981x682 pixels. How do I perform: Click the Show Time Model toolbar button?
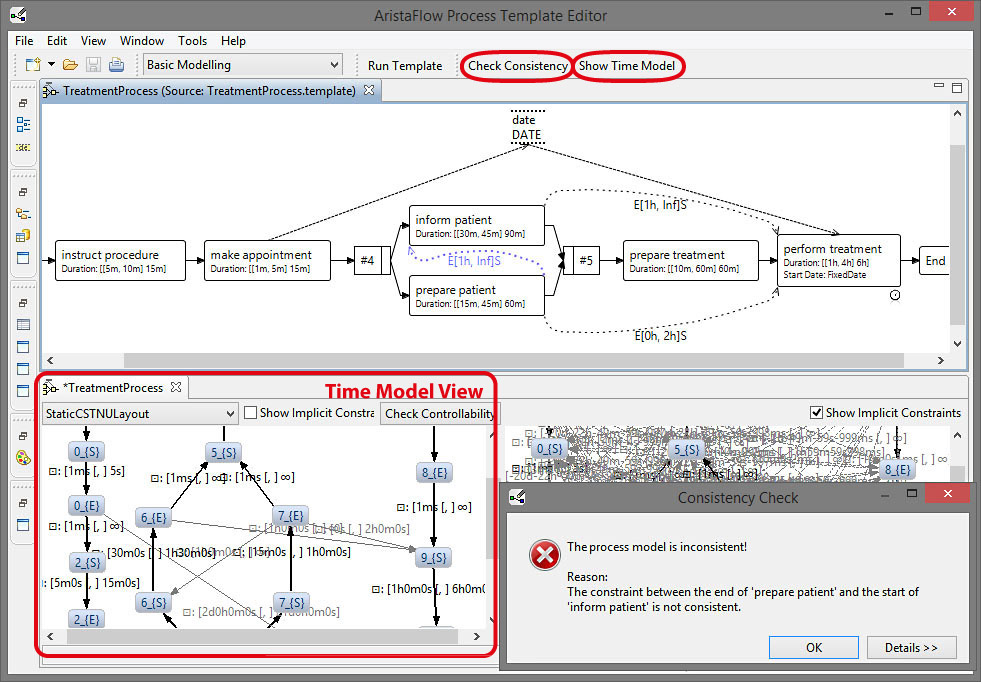[627, 66]
